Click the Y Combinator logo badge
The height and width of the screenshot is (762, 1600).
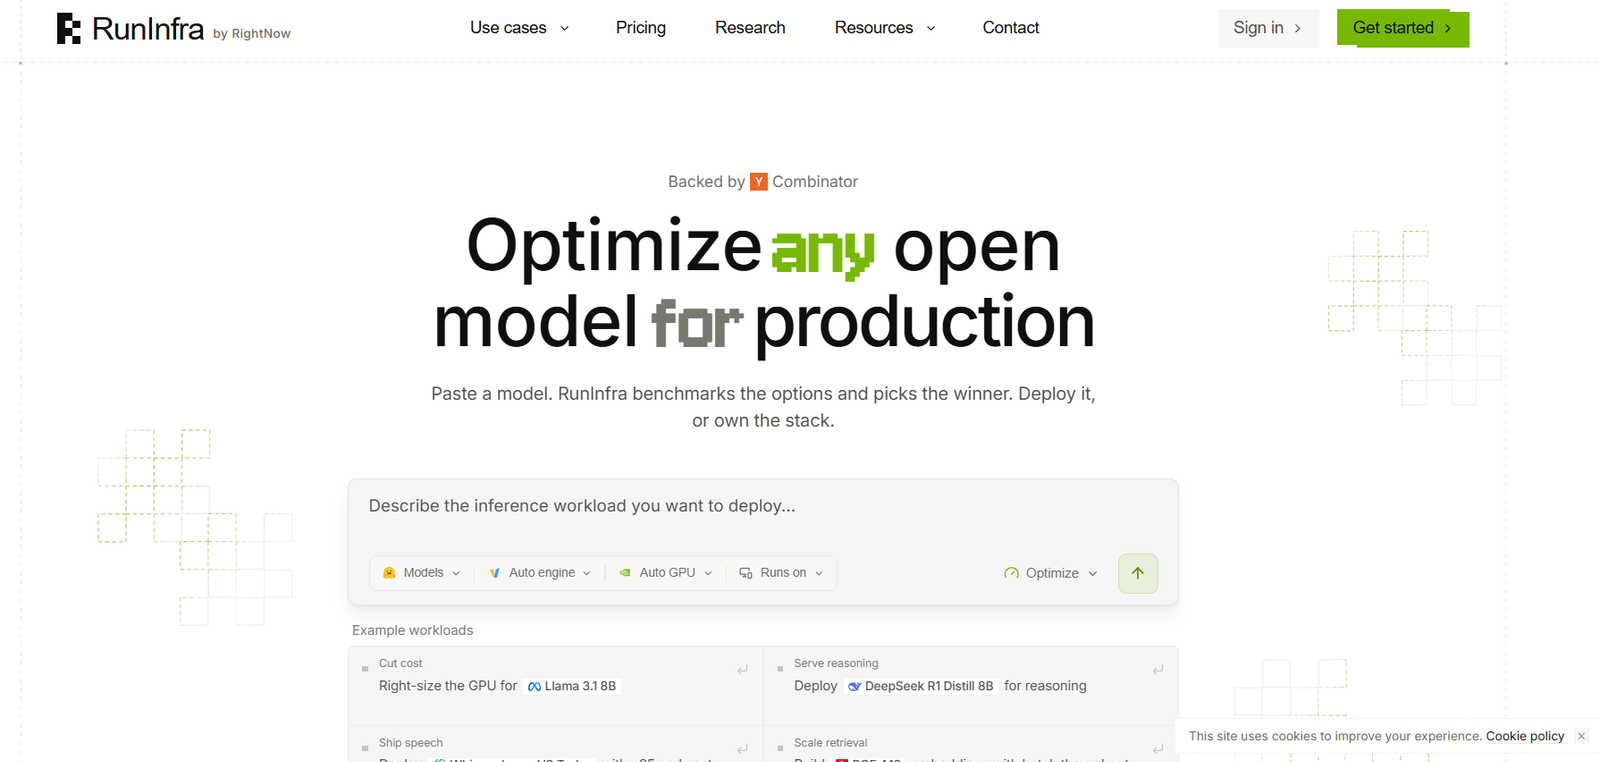759,181
